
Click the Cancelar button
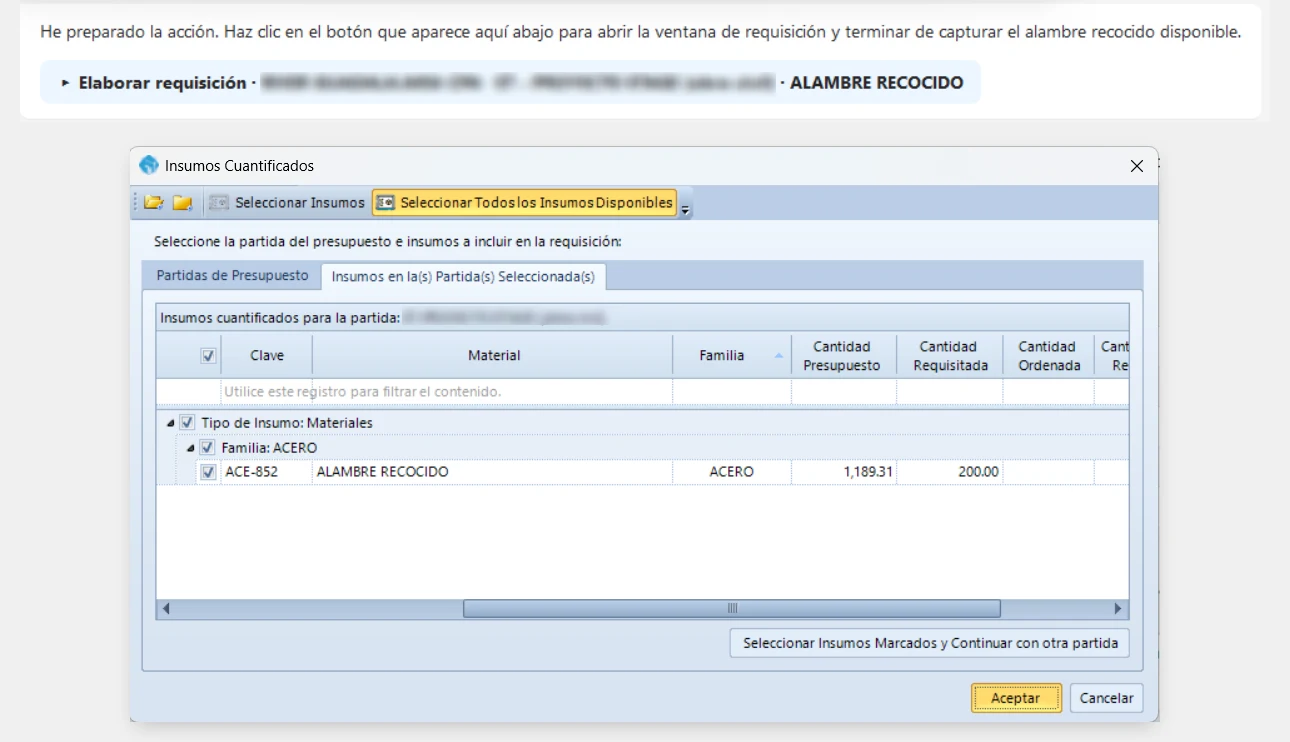(1107, 698)
